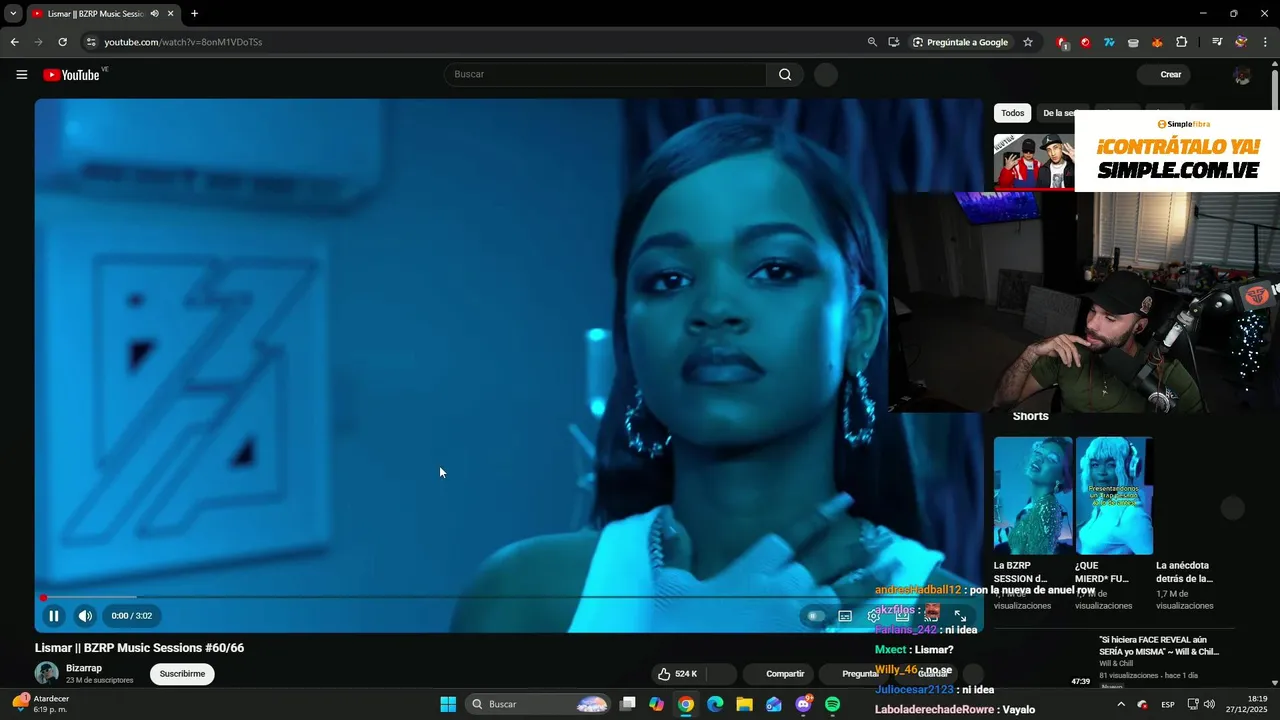Mute the video using the speaker icon
This screenshot has height=720, width=1280.
85,616
